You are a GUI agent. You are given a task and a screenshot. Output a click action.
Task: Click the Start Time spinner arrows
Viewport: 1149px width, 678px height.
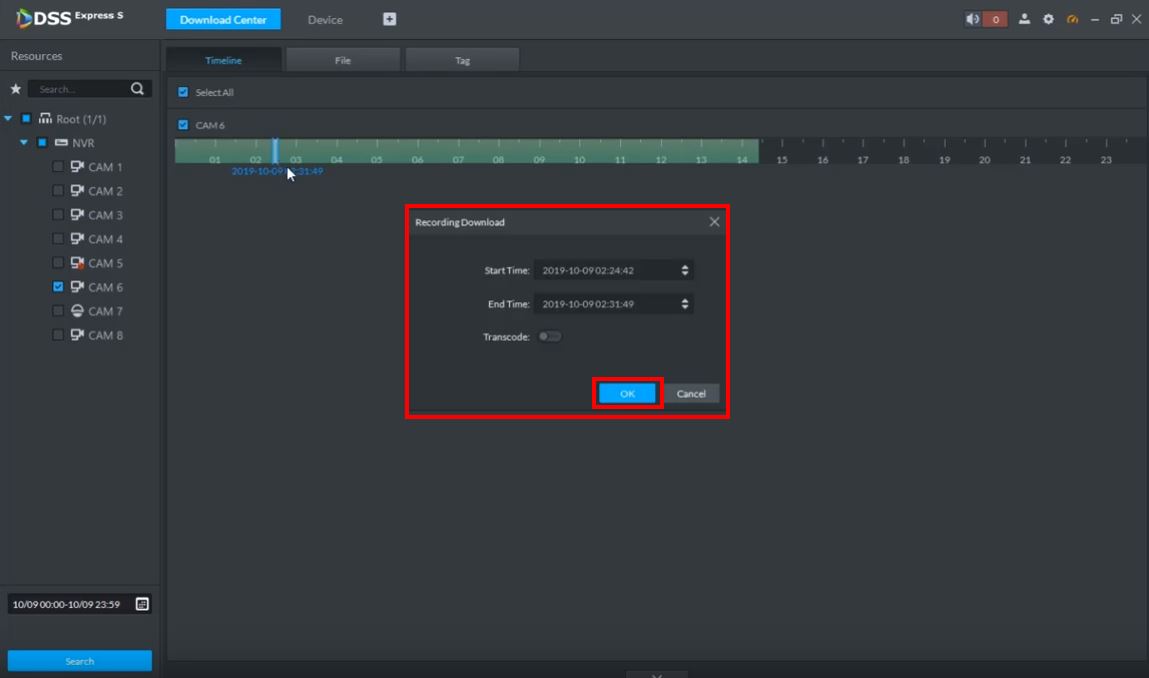pyautogui.click(x=684, y=270)
